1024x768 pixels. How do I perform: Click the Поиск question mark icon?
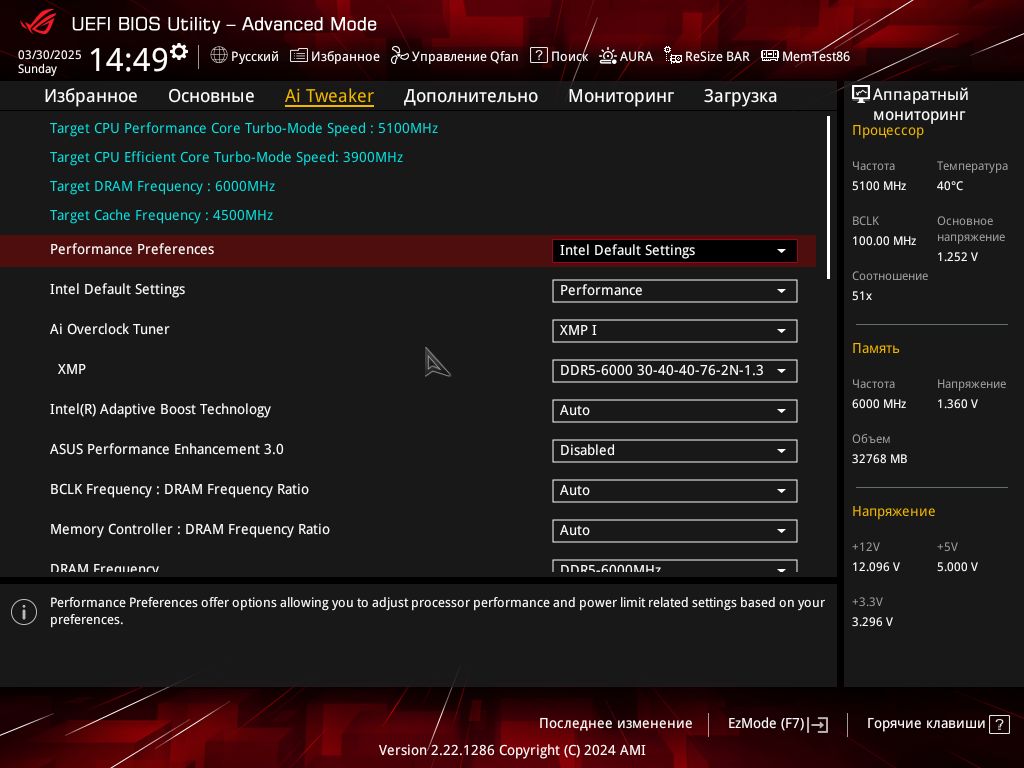point(538,56)
